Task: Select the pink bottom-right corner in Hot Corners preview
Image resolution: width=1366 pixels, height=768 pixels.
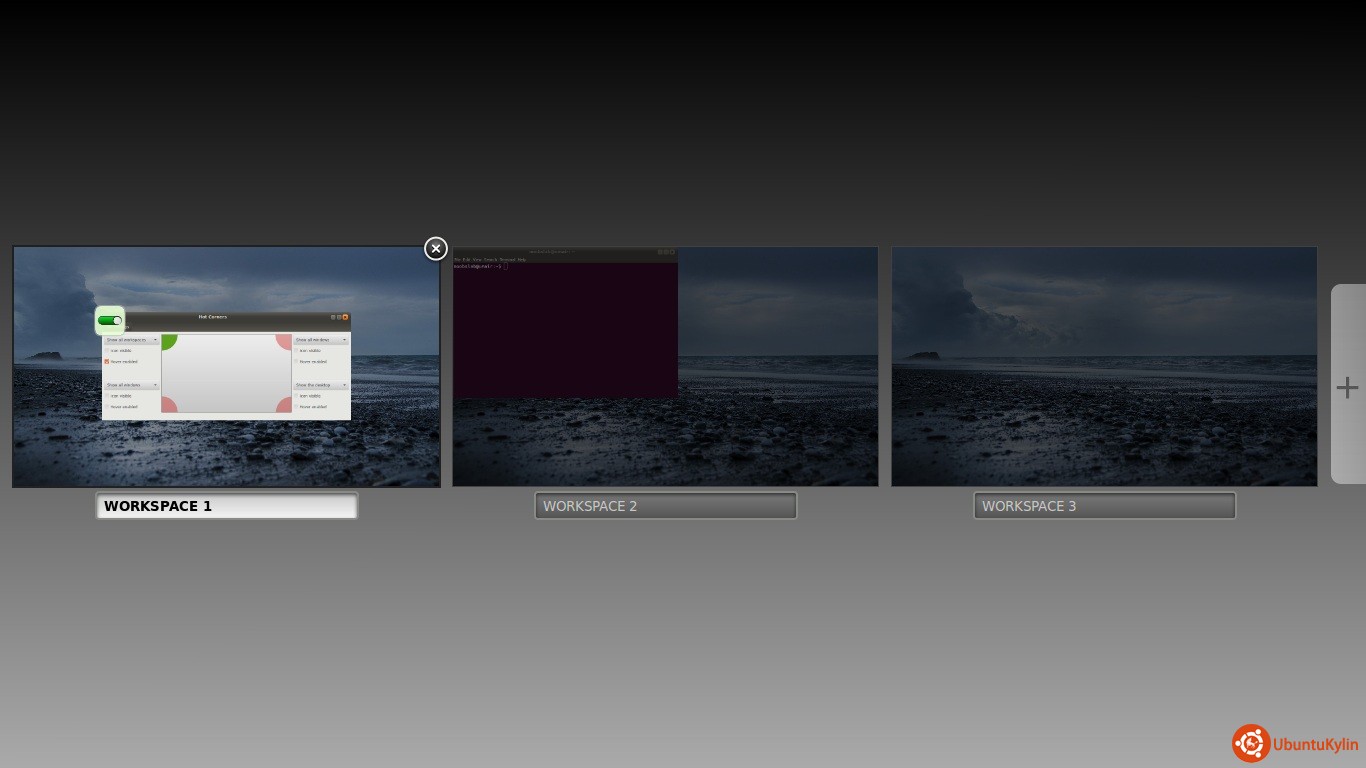Action: [285, 405]
